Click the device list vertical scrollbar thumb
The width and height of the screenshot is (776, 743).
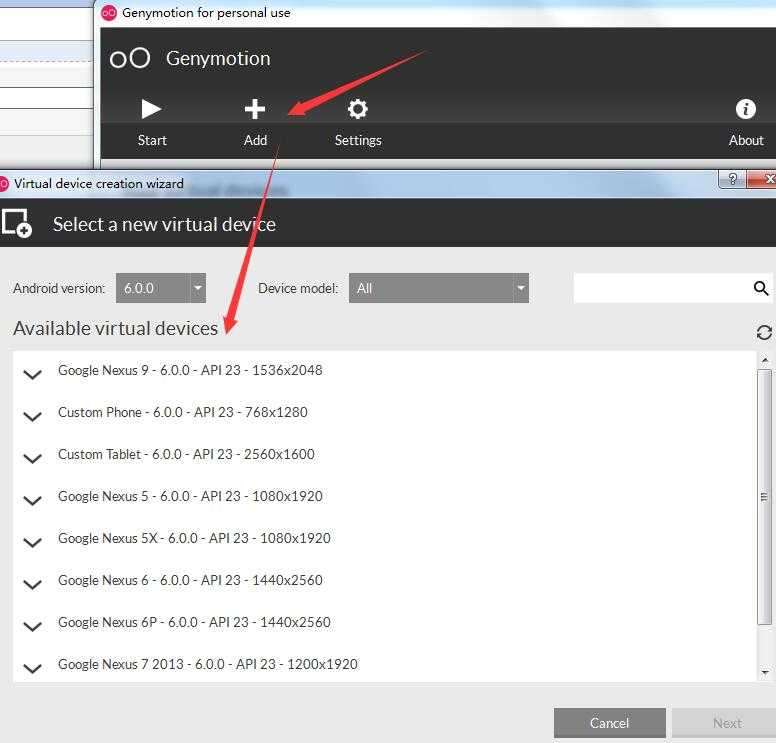764,496
